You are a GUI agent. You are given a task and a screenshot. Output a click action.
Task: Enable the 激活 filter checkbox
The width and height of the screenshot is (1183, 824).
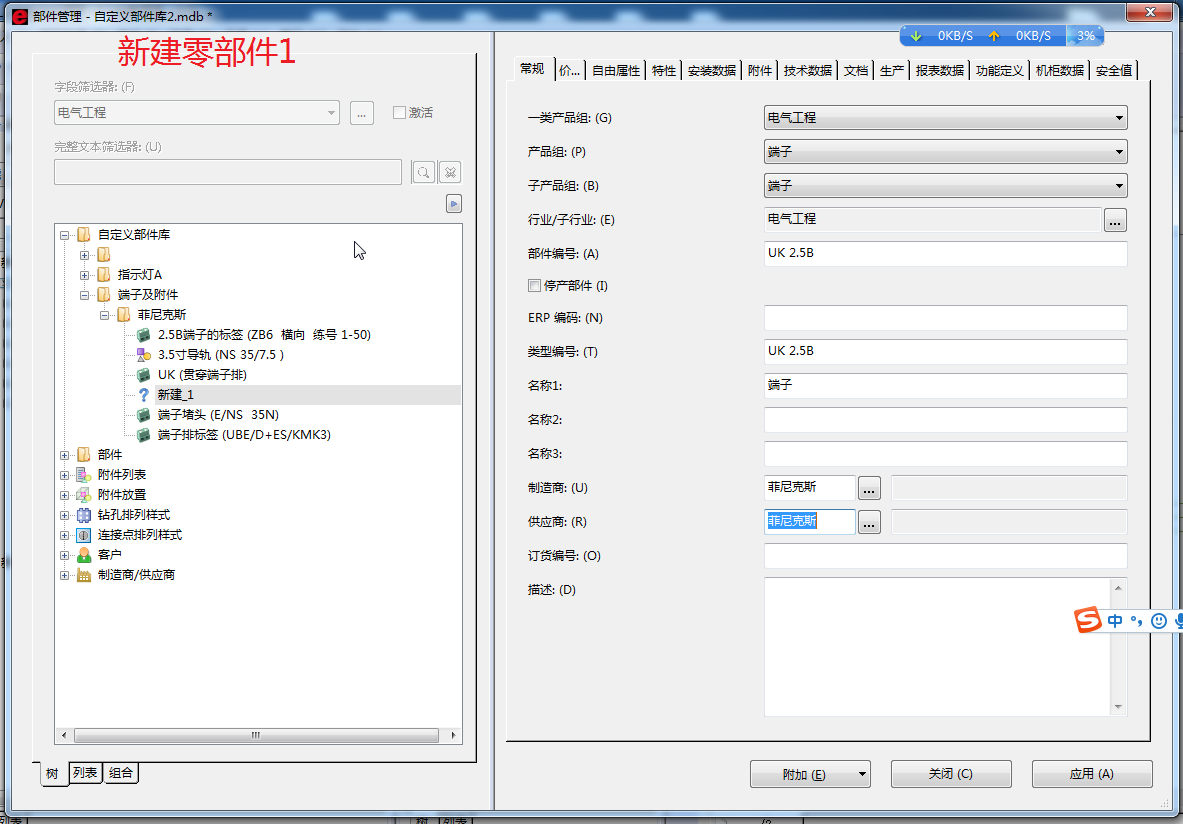pyautogui.click(x=399, y=113)
